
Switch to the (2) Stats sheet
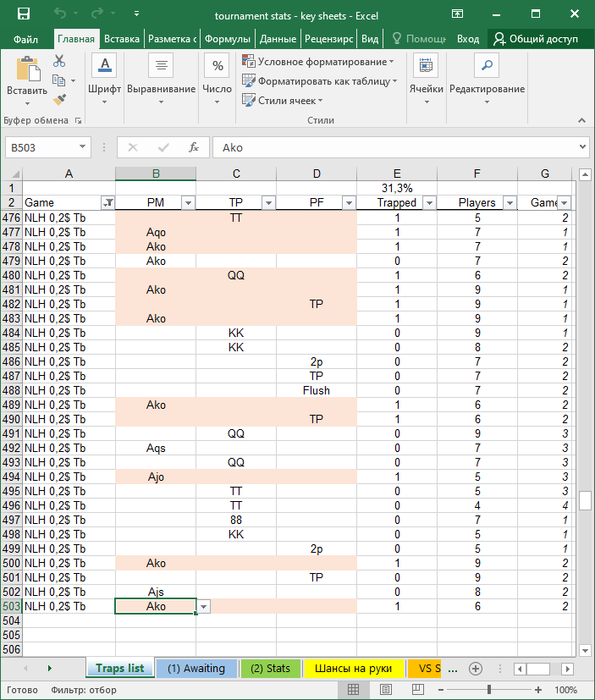(270, 668)
